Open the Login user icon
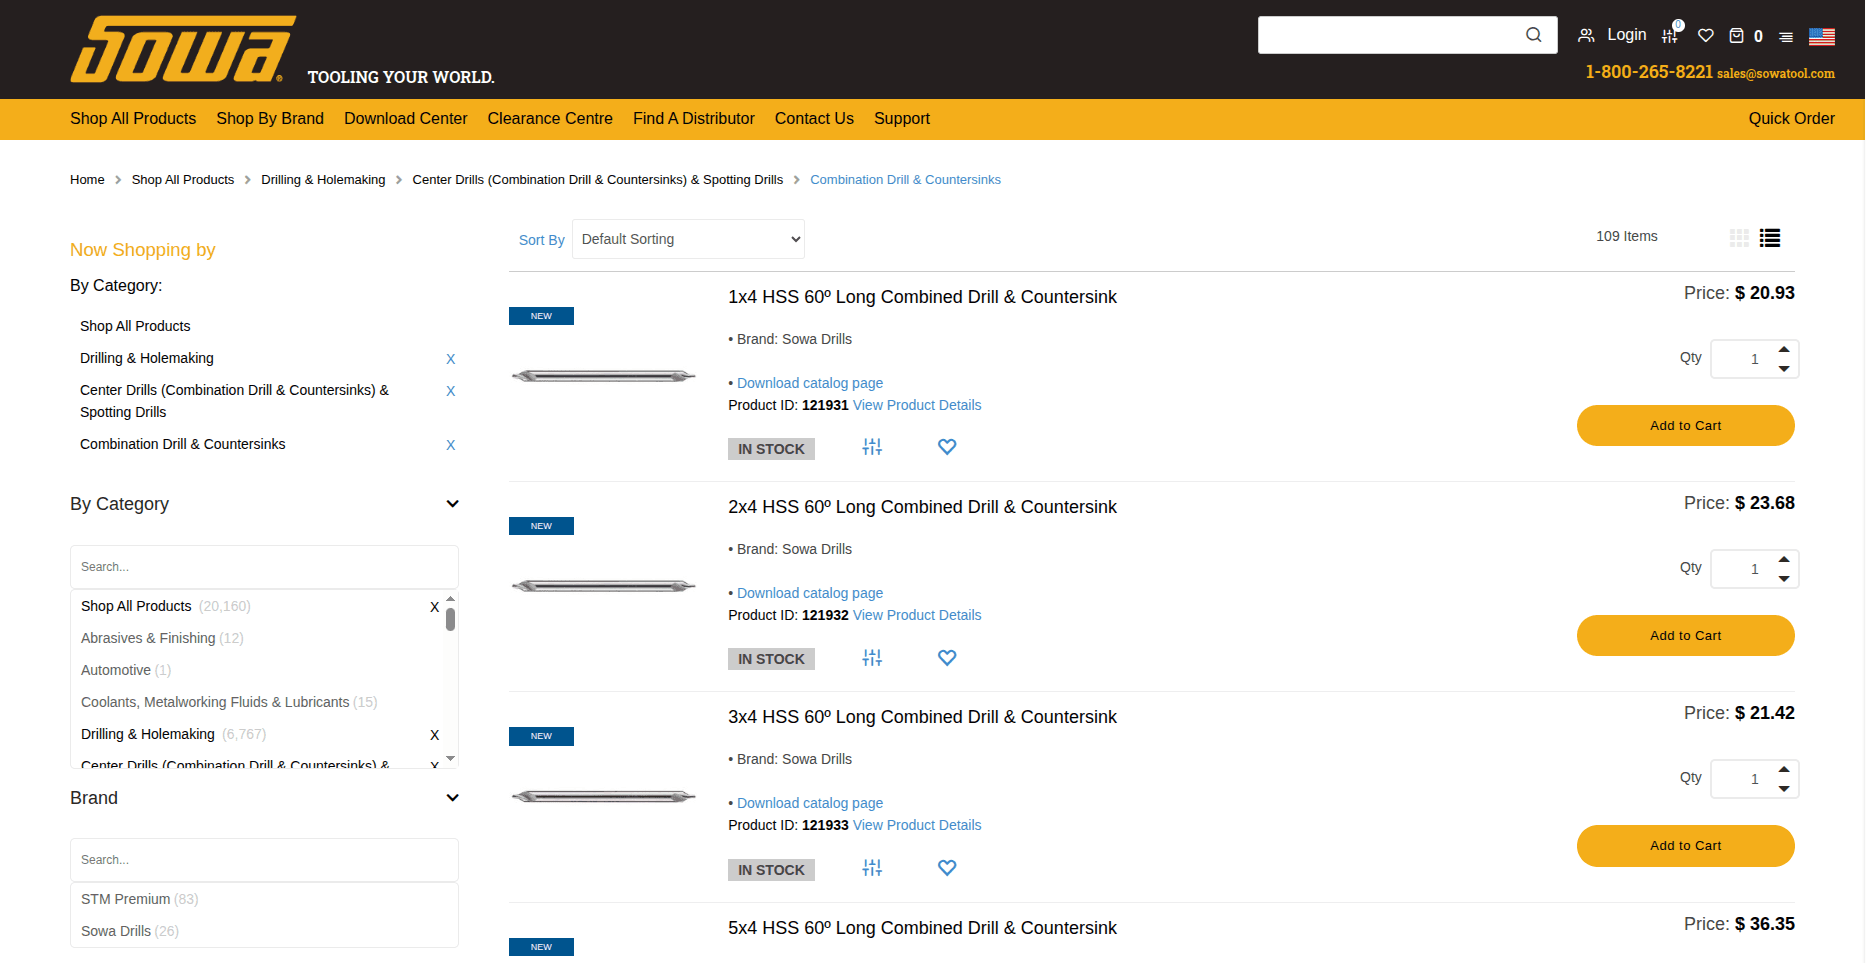 [x=1586, y=35]
